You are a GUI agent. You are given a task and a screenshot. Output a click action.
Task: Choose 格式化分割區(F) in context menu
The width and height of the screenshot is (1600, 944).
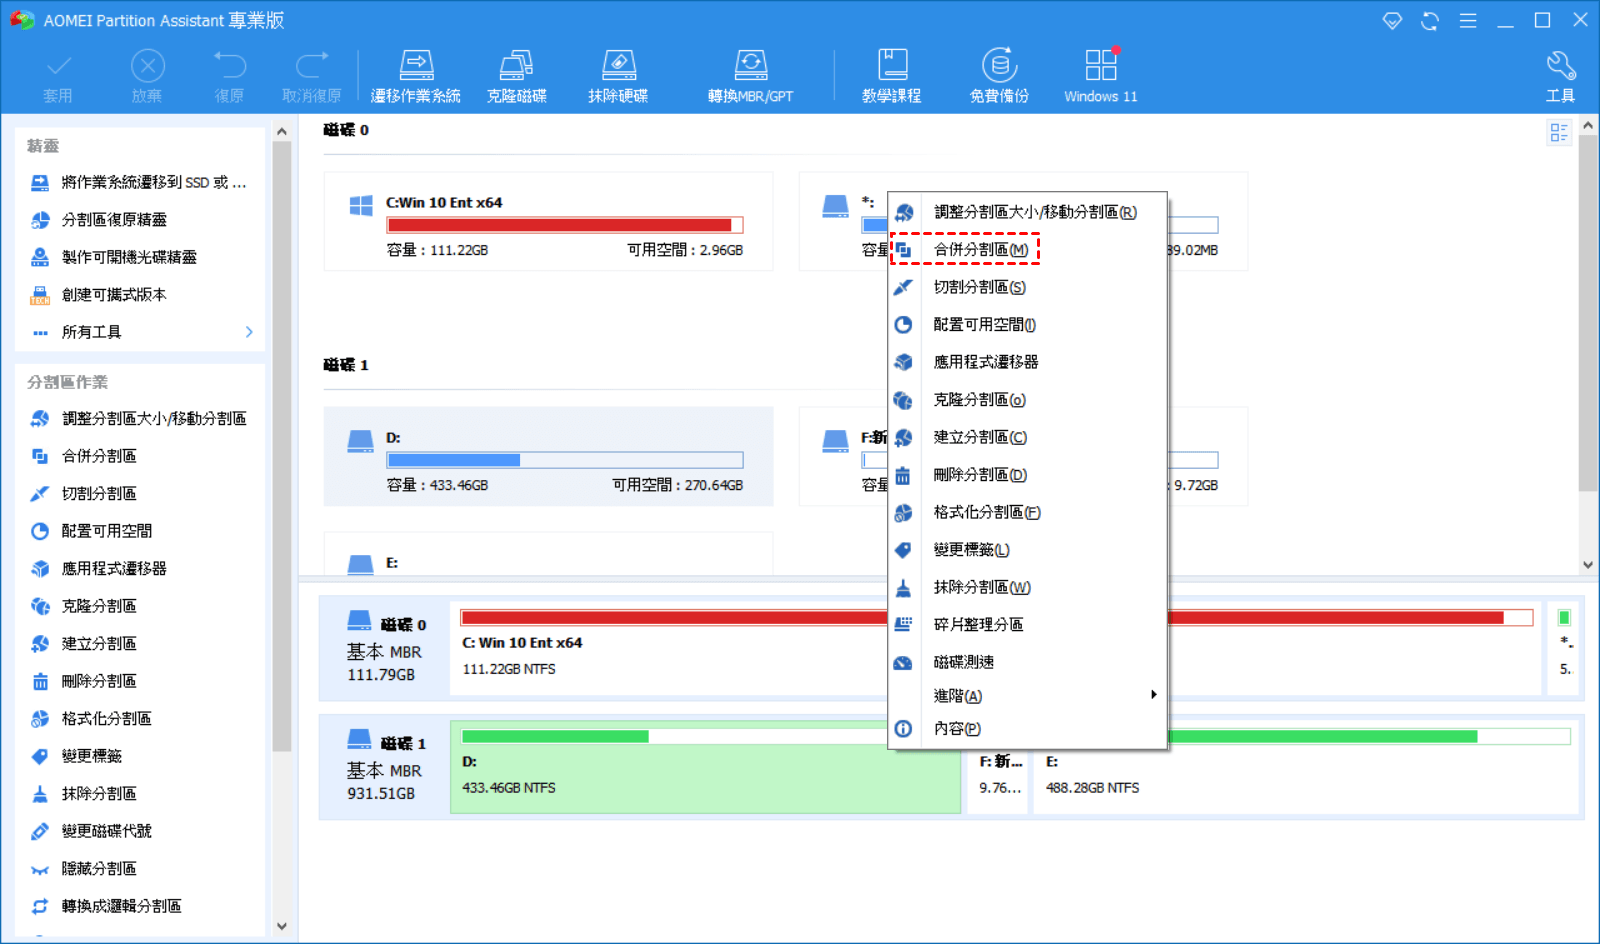pyautogui.click(x=1027, y=512)
